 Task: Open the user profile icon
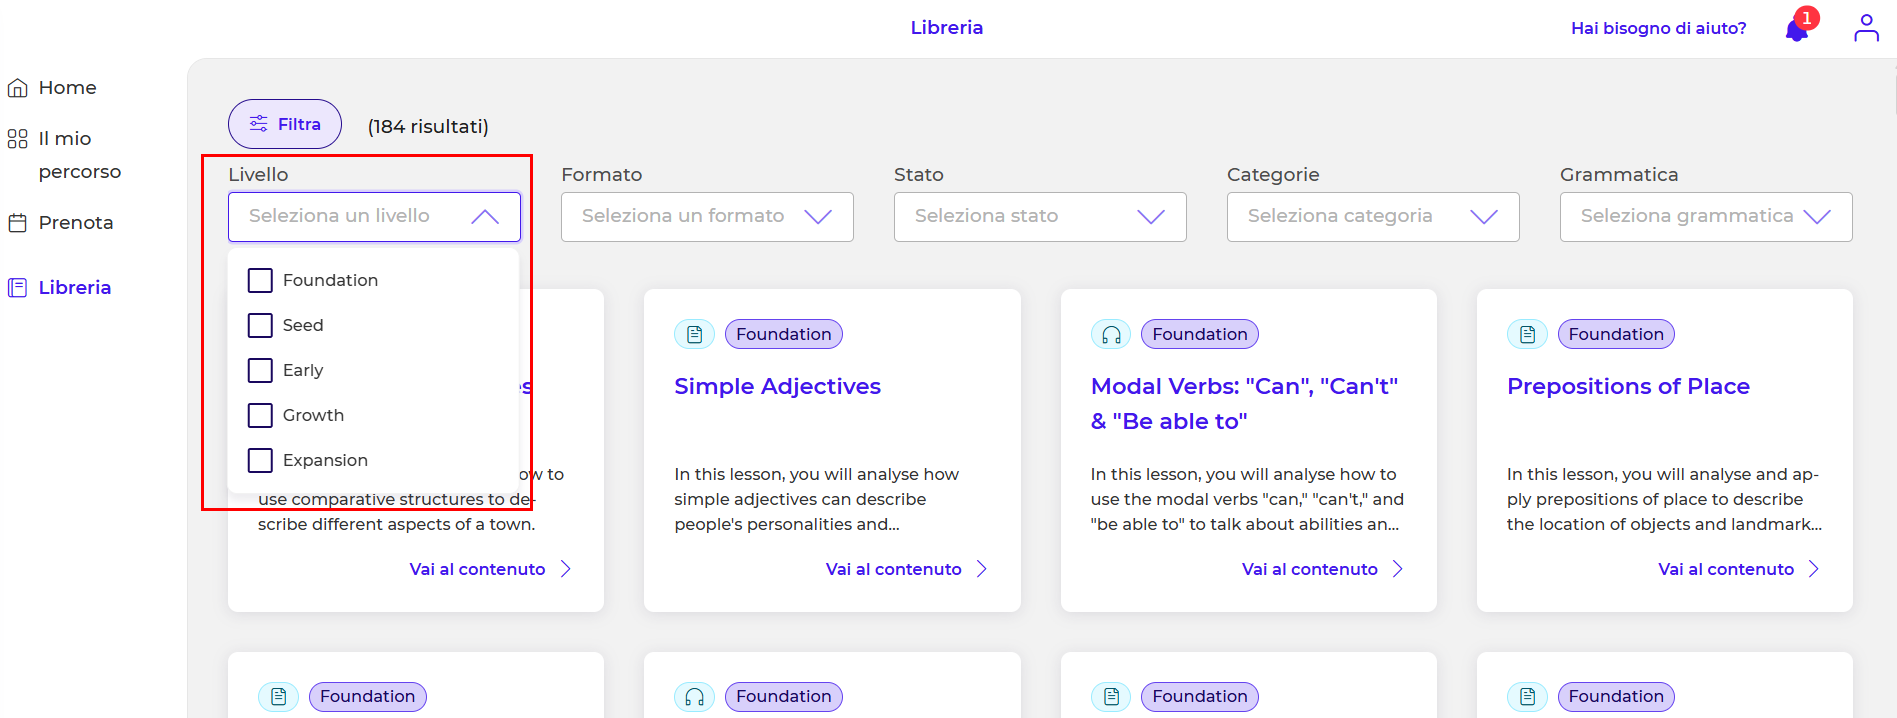(x=1866, y=28)
